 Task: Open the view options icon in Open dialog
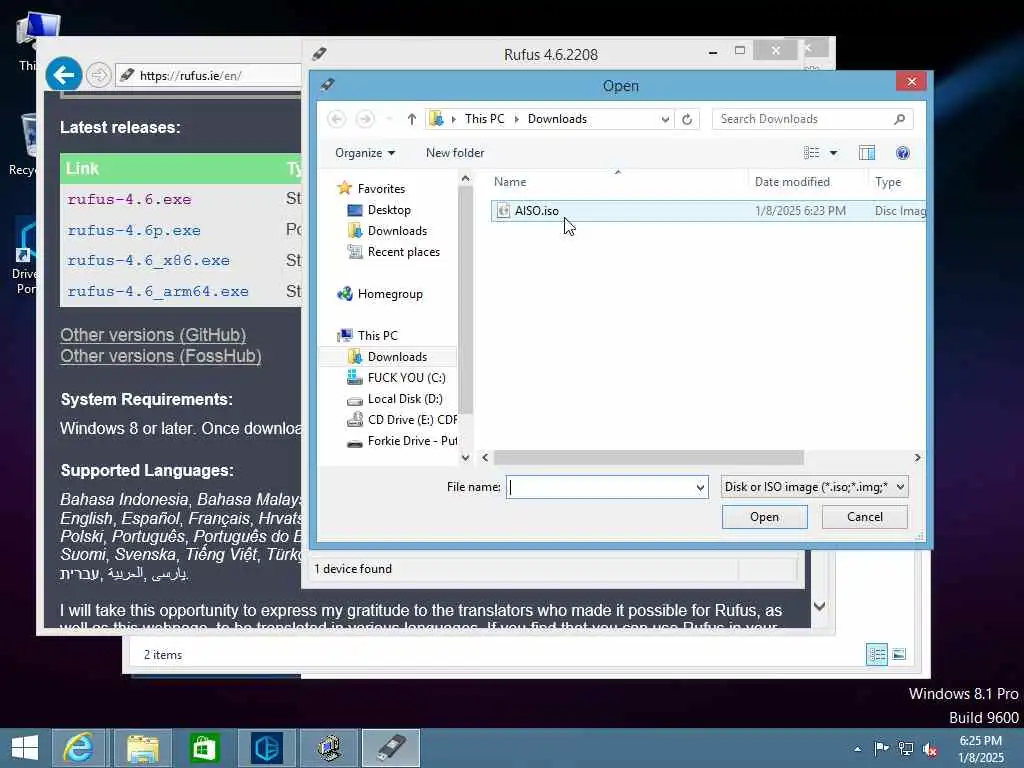811,153
